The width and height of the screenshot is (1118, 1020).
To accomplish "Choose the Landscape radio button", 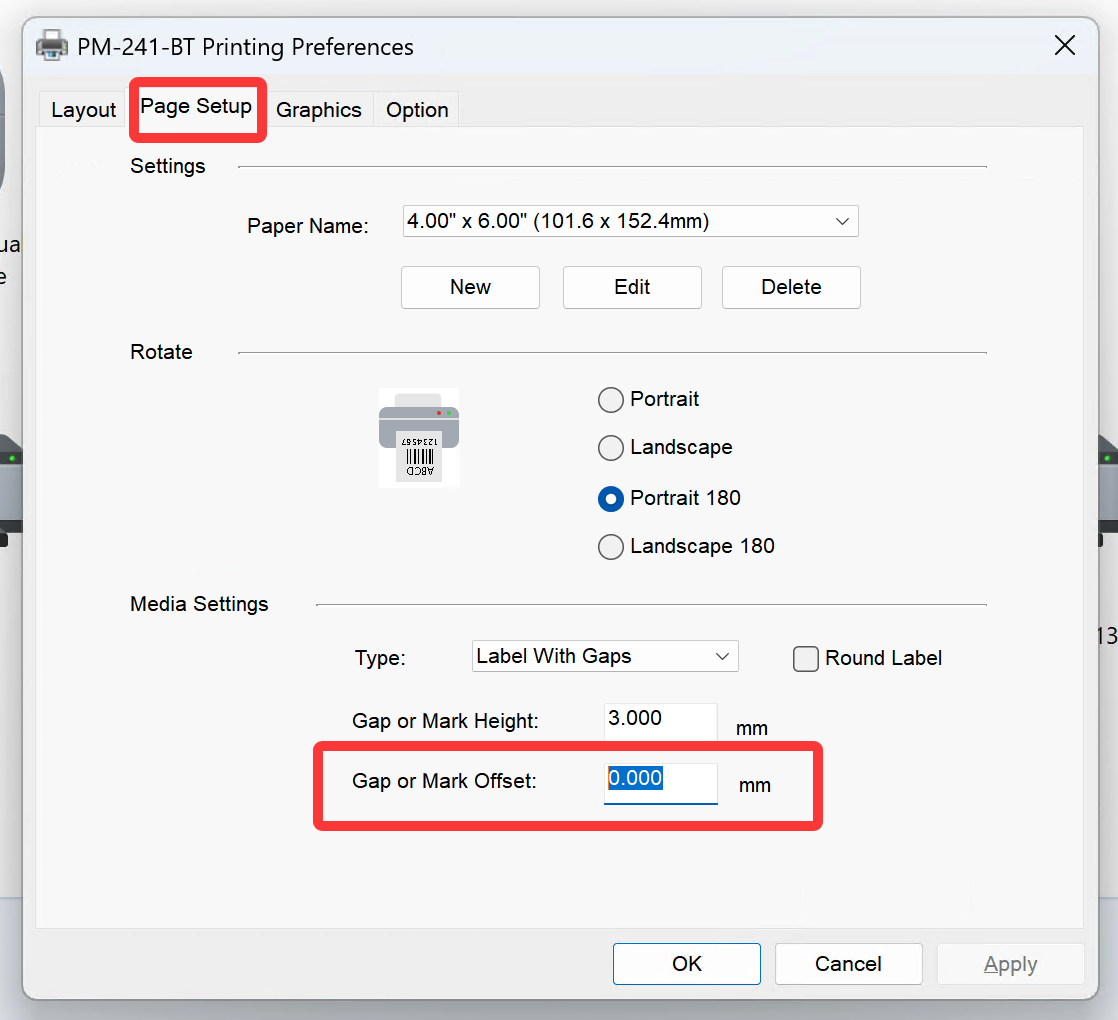I will coord(611,448).
